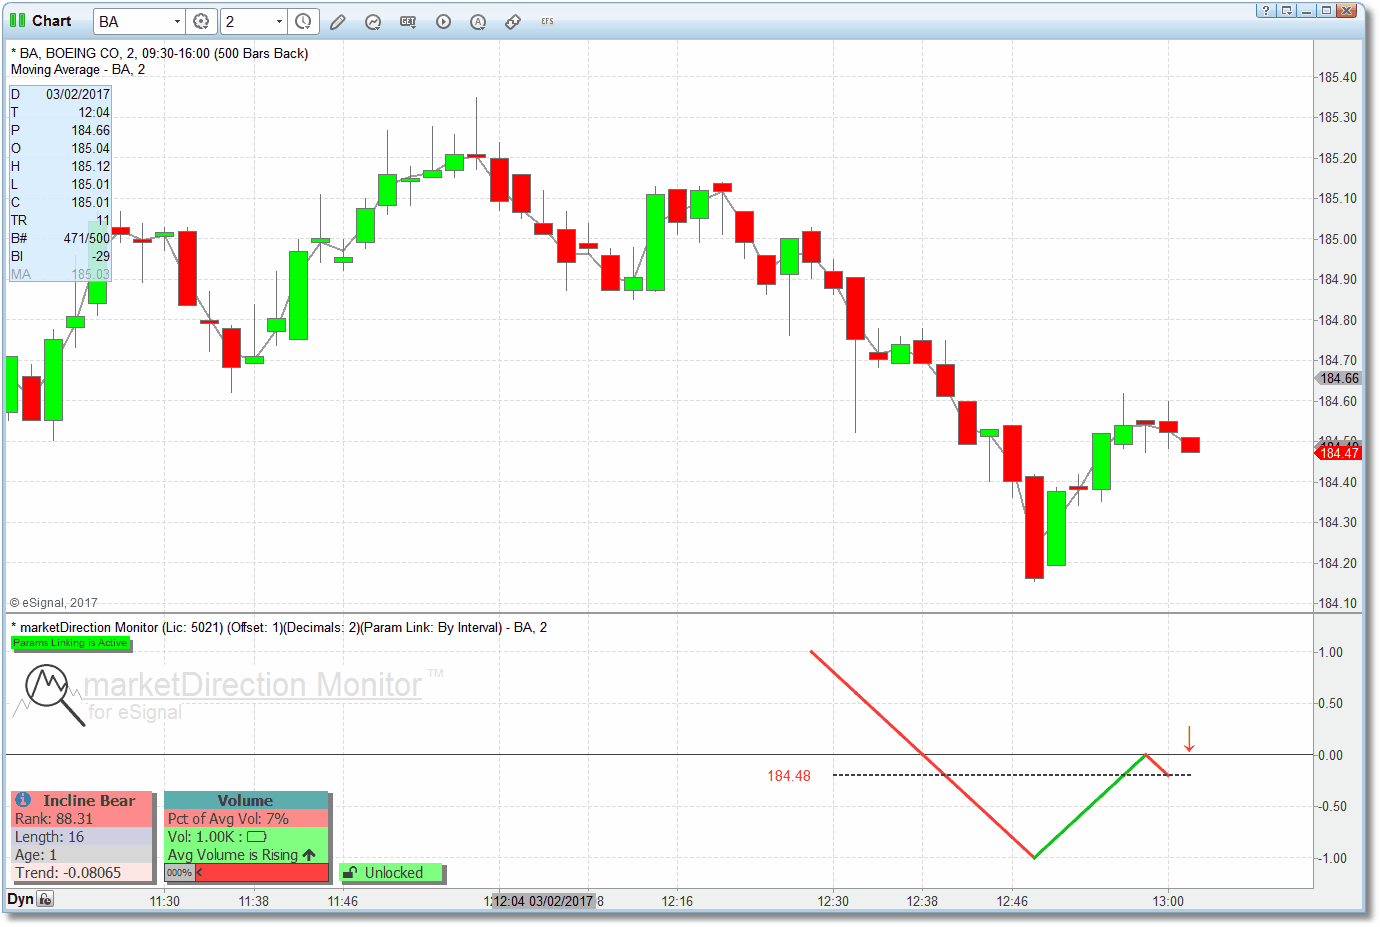Screen dimensions: 1380x927
Task: Open the alerts circled-A icon
Action: click(x=478, y=21)
